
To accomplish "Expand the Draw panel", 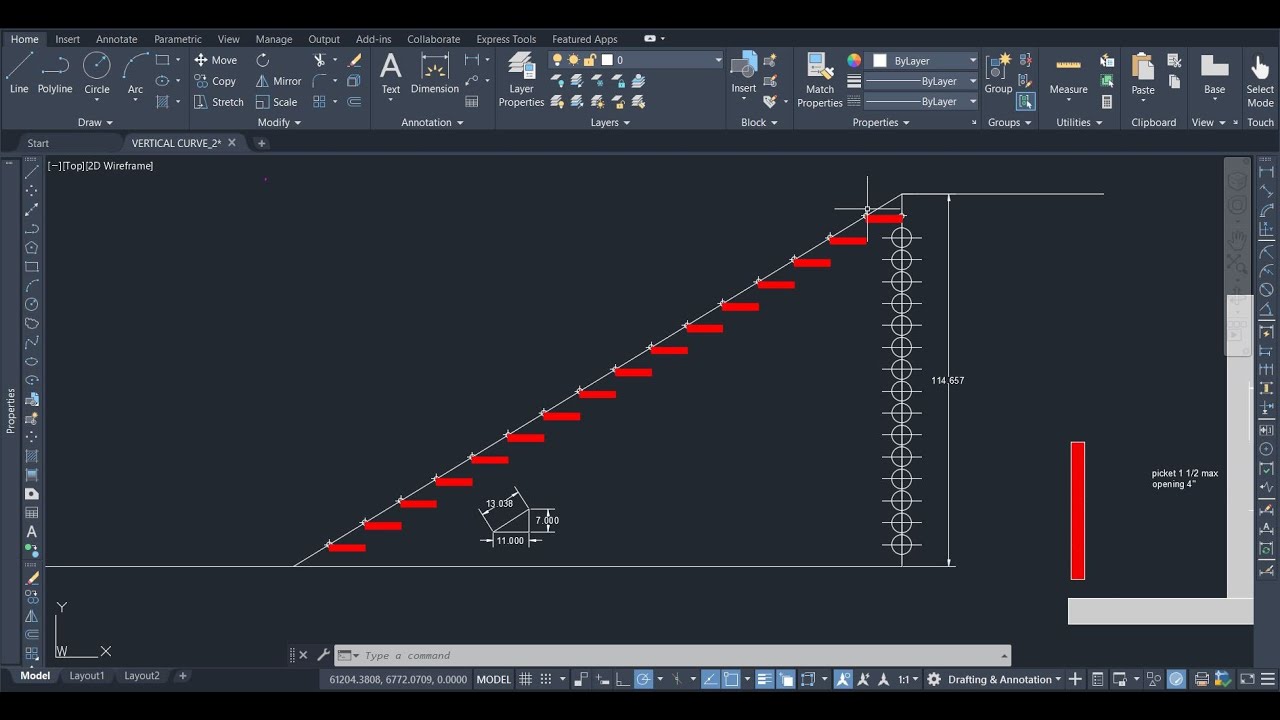I will click(x=95, y=122).
